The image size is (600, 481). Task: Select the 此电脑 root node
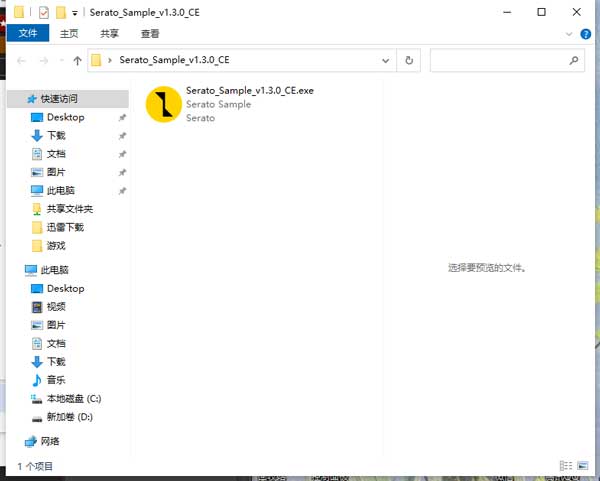(54, 270)
